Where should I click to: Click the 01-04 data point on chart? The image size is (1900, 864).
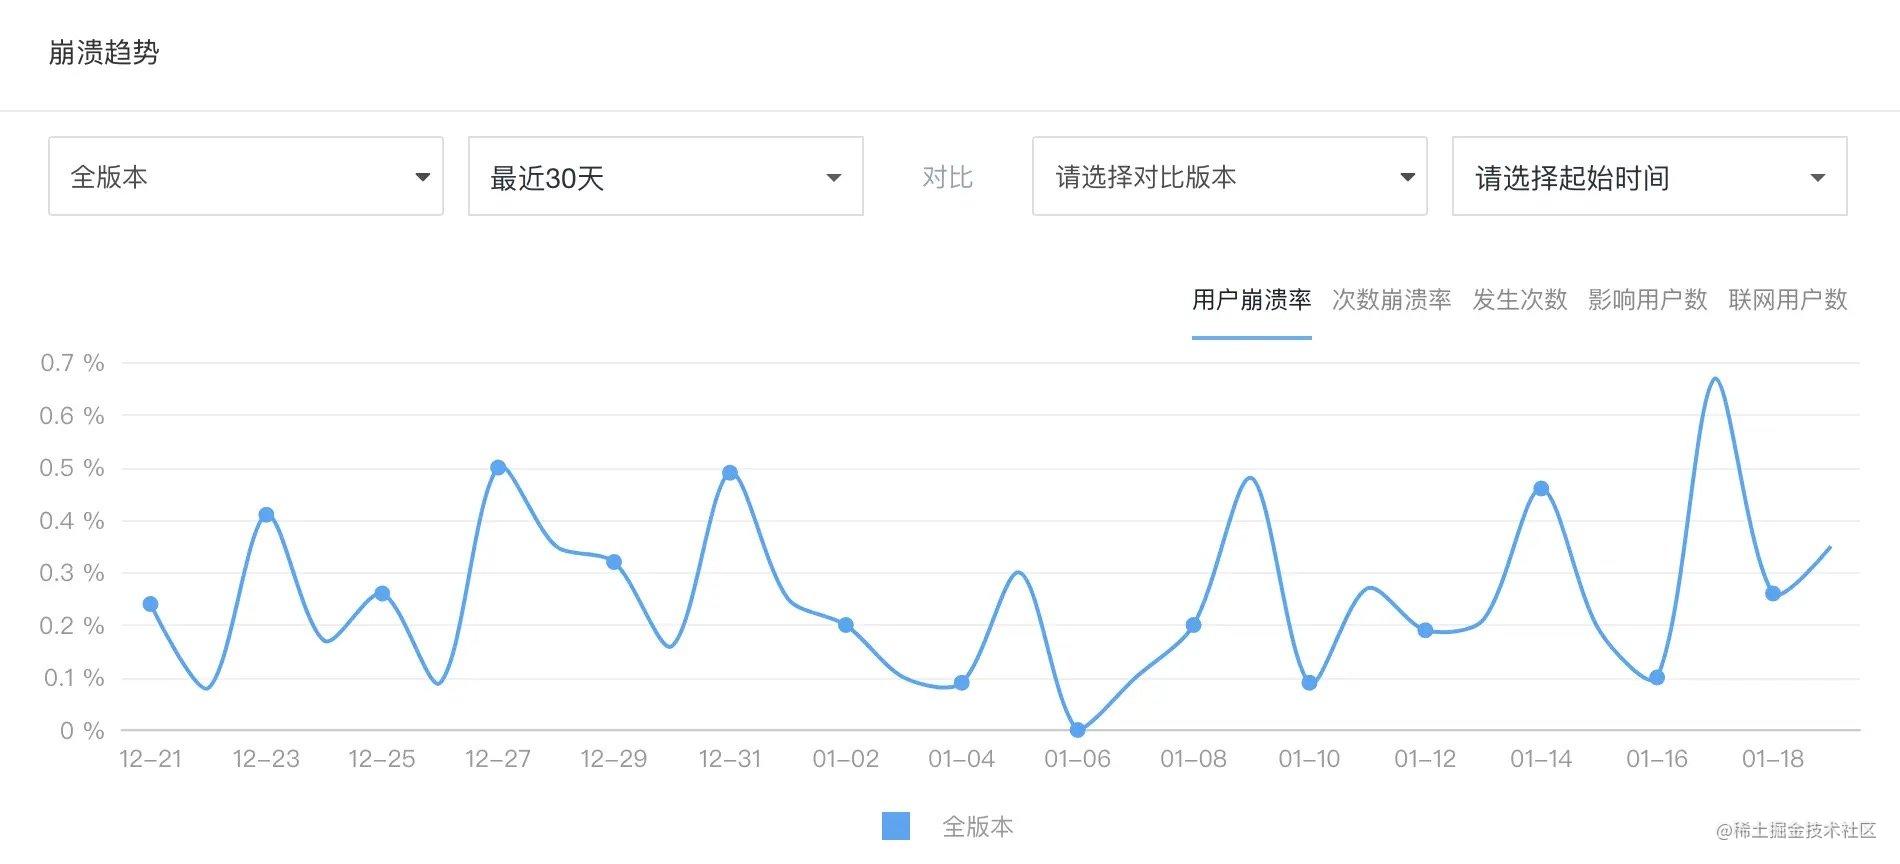[x=962, y=683]
